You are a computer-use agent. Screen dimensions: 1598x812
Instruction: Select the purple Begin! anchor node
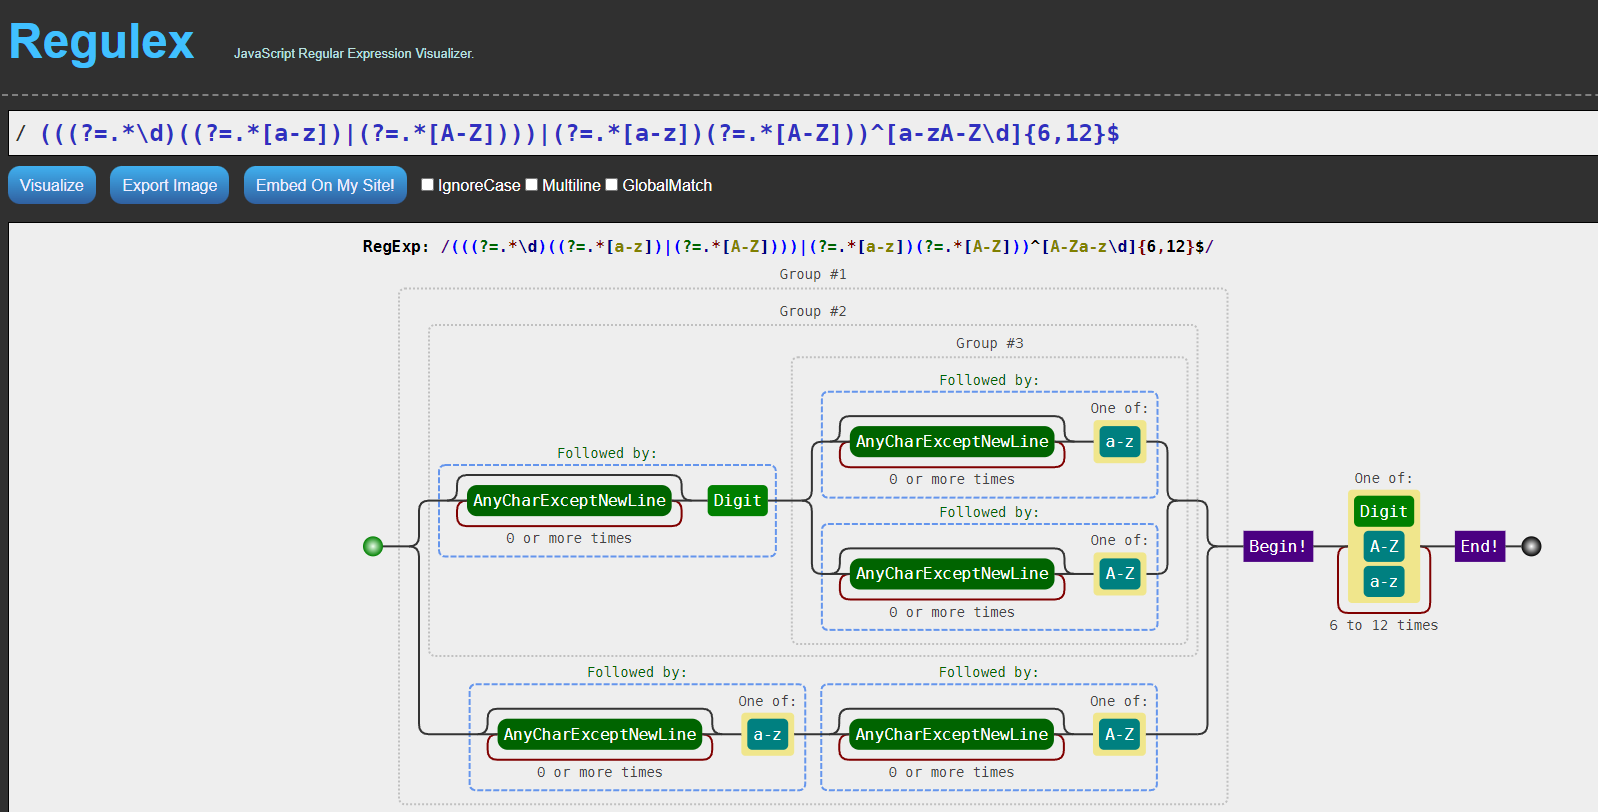1278,546
